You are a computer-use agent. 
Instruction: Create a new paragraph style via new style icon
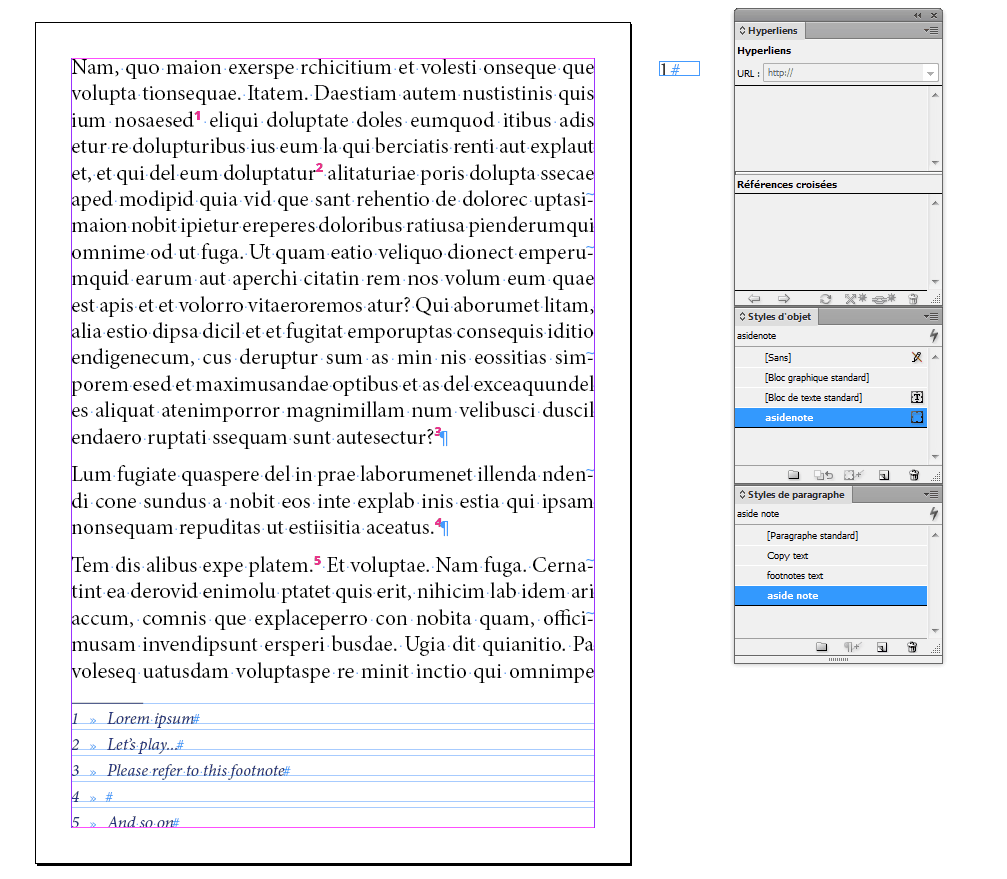(882, 647)
